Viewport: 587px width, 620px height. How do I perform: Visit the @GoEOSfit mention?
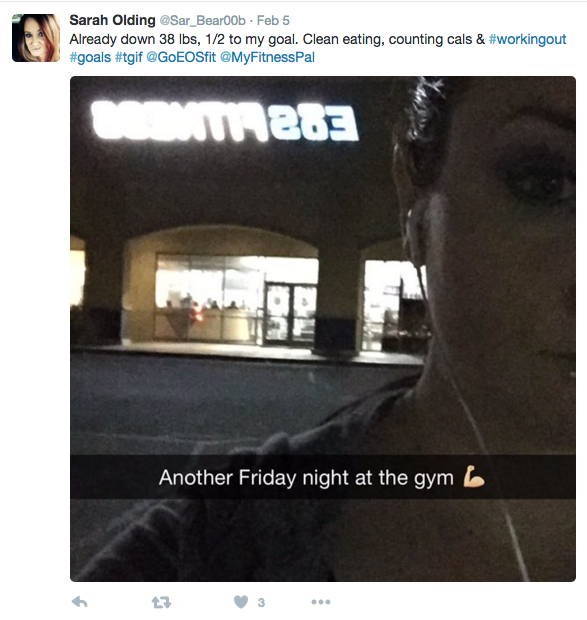pos(181,57)
